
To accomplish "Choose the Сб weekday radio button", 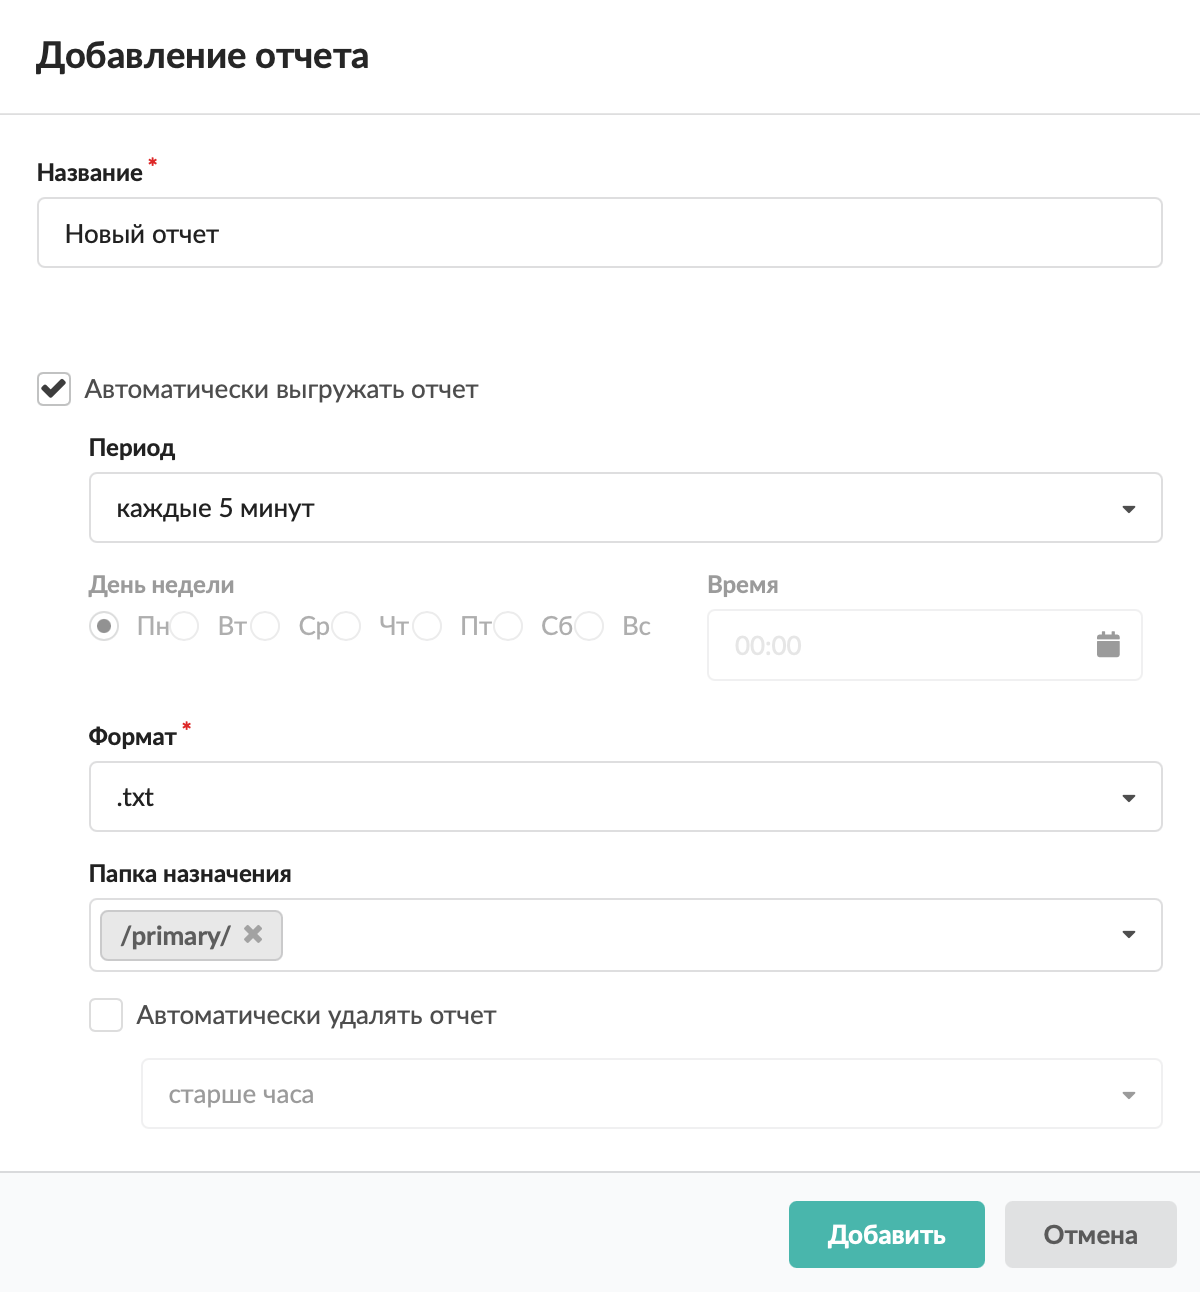I will (509, 627).
